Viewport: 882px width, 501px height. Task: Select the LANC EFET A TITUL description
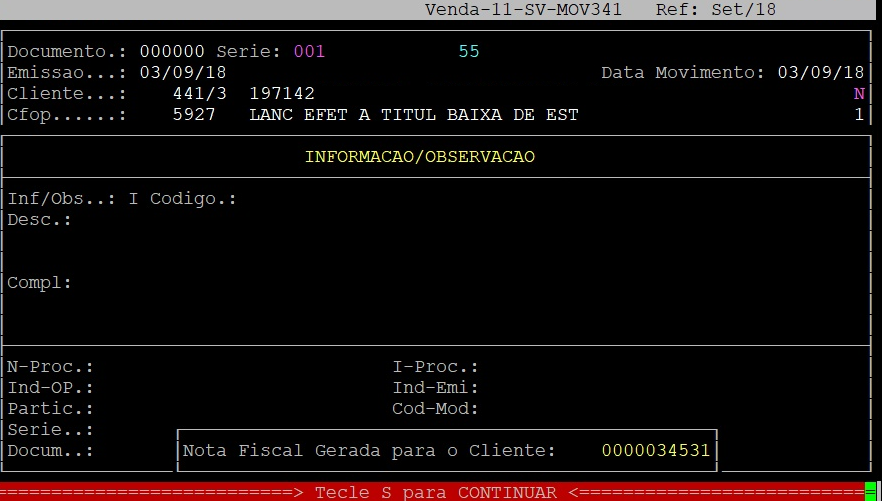413,115
